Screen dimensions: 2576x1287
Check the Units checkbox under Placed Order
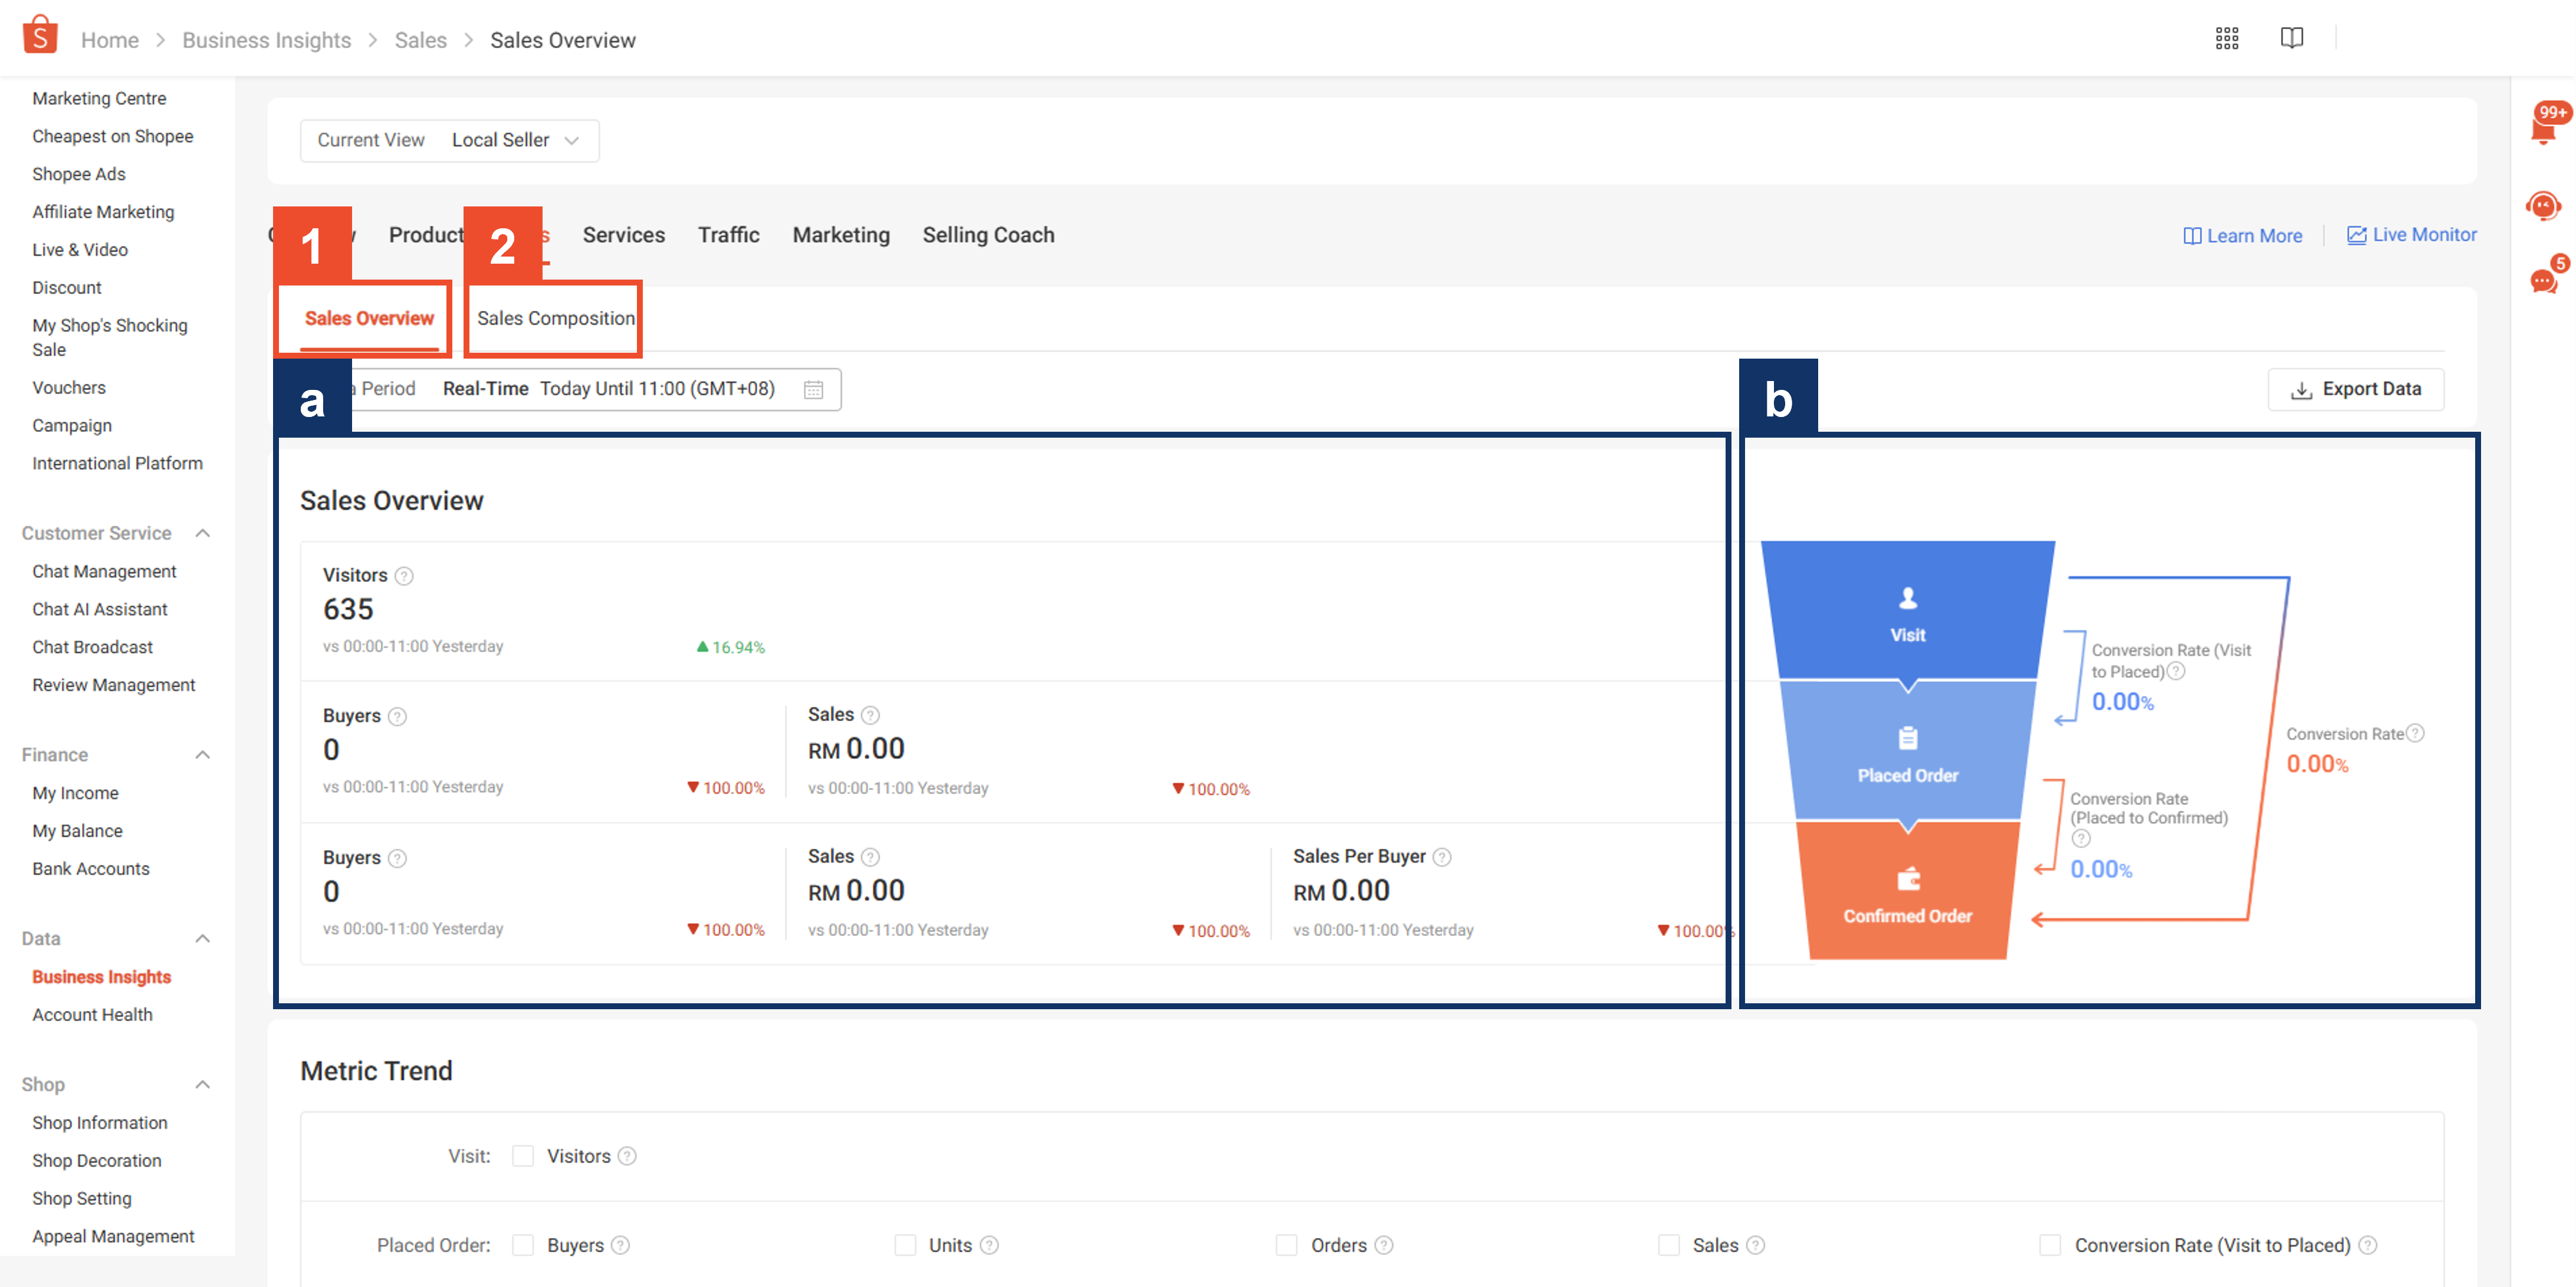[905, 1245]
